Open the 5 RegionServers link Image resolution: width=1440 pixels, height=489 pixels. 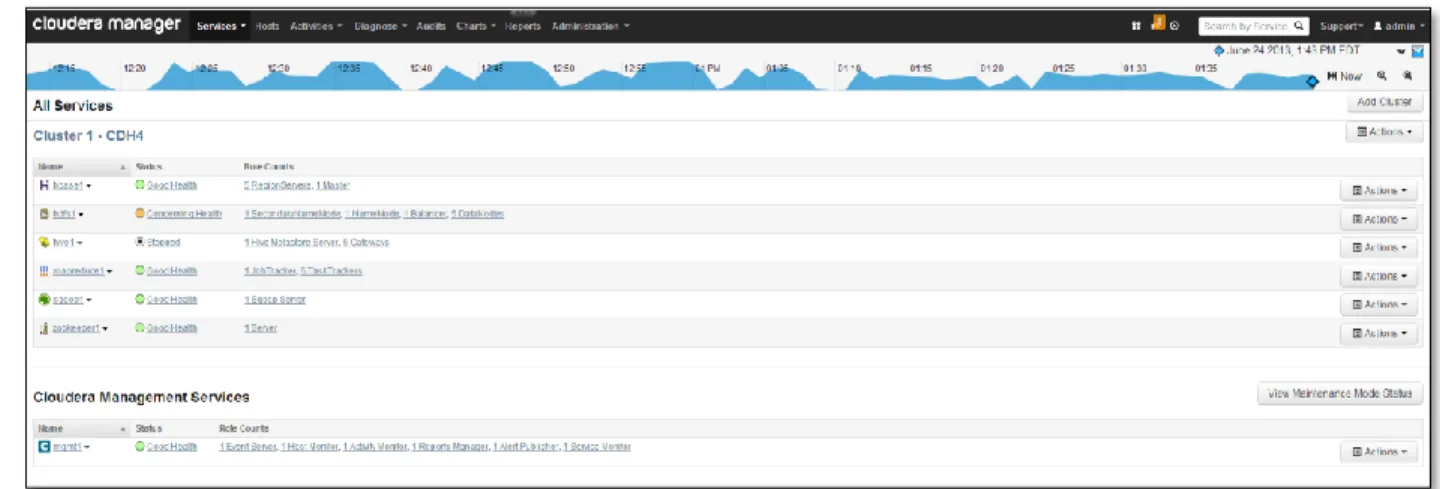pos(277,186)
